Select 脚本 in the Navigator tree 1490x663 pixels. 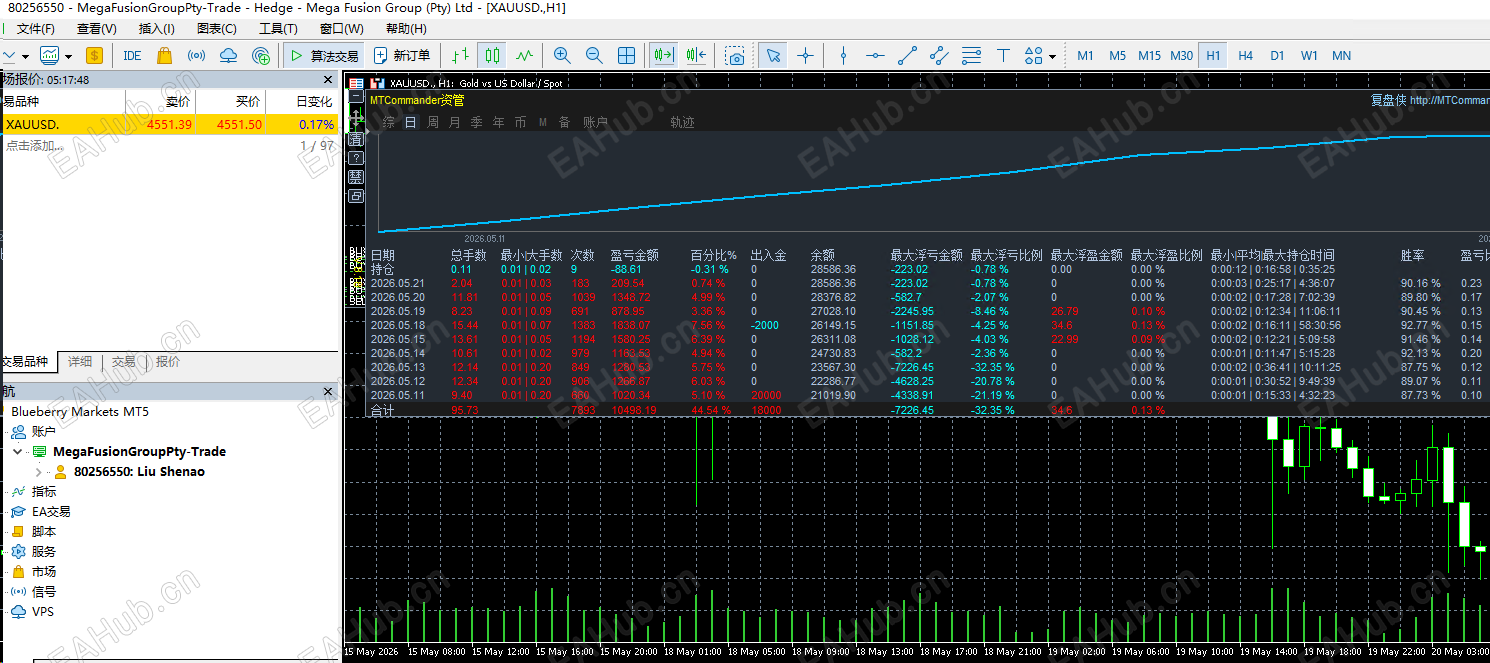(44, 532)
